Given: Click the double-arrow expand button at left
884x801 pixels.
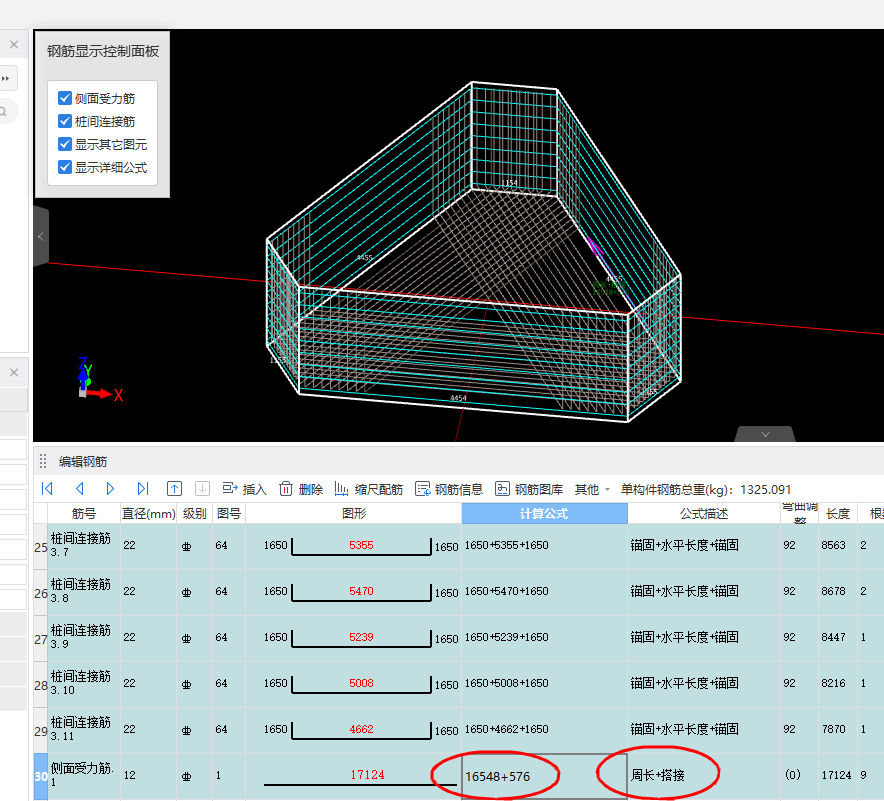Looking at the screenshot, I should [x=6, y=78].
